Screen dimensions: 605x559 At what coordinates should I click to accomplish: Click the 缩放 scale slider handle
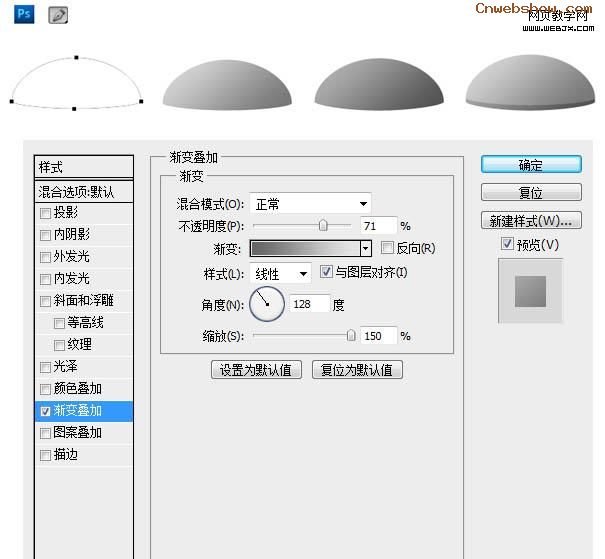click(351, 335)
